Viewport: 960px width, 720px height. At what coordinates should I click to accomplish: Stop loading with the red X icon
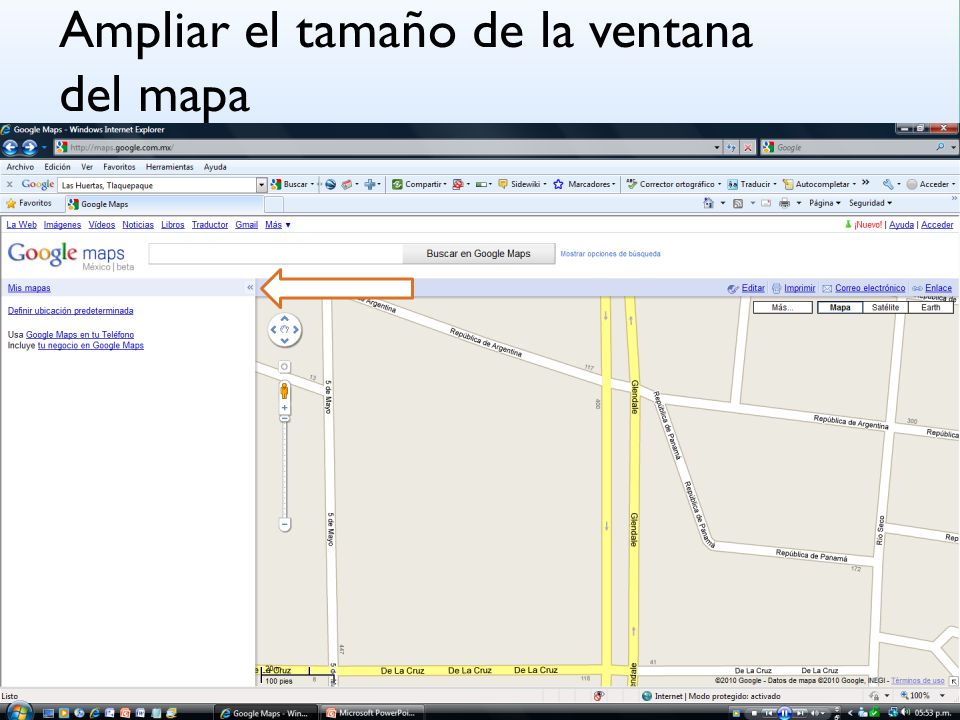click(x=748, y=148)
